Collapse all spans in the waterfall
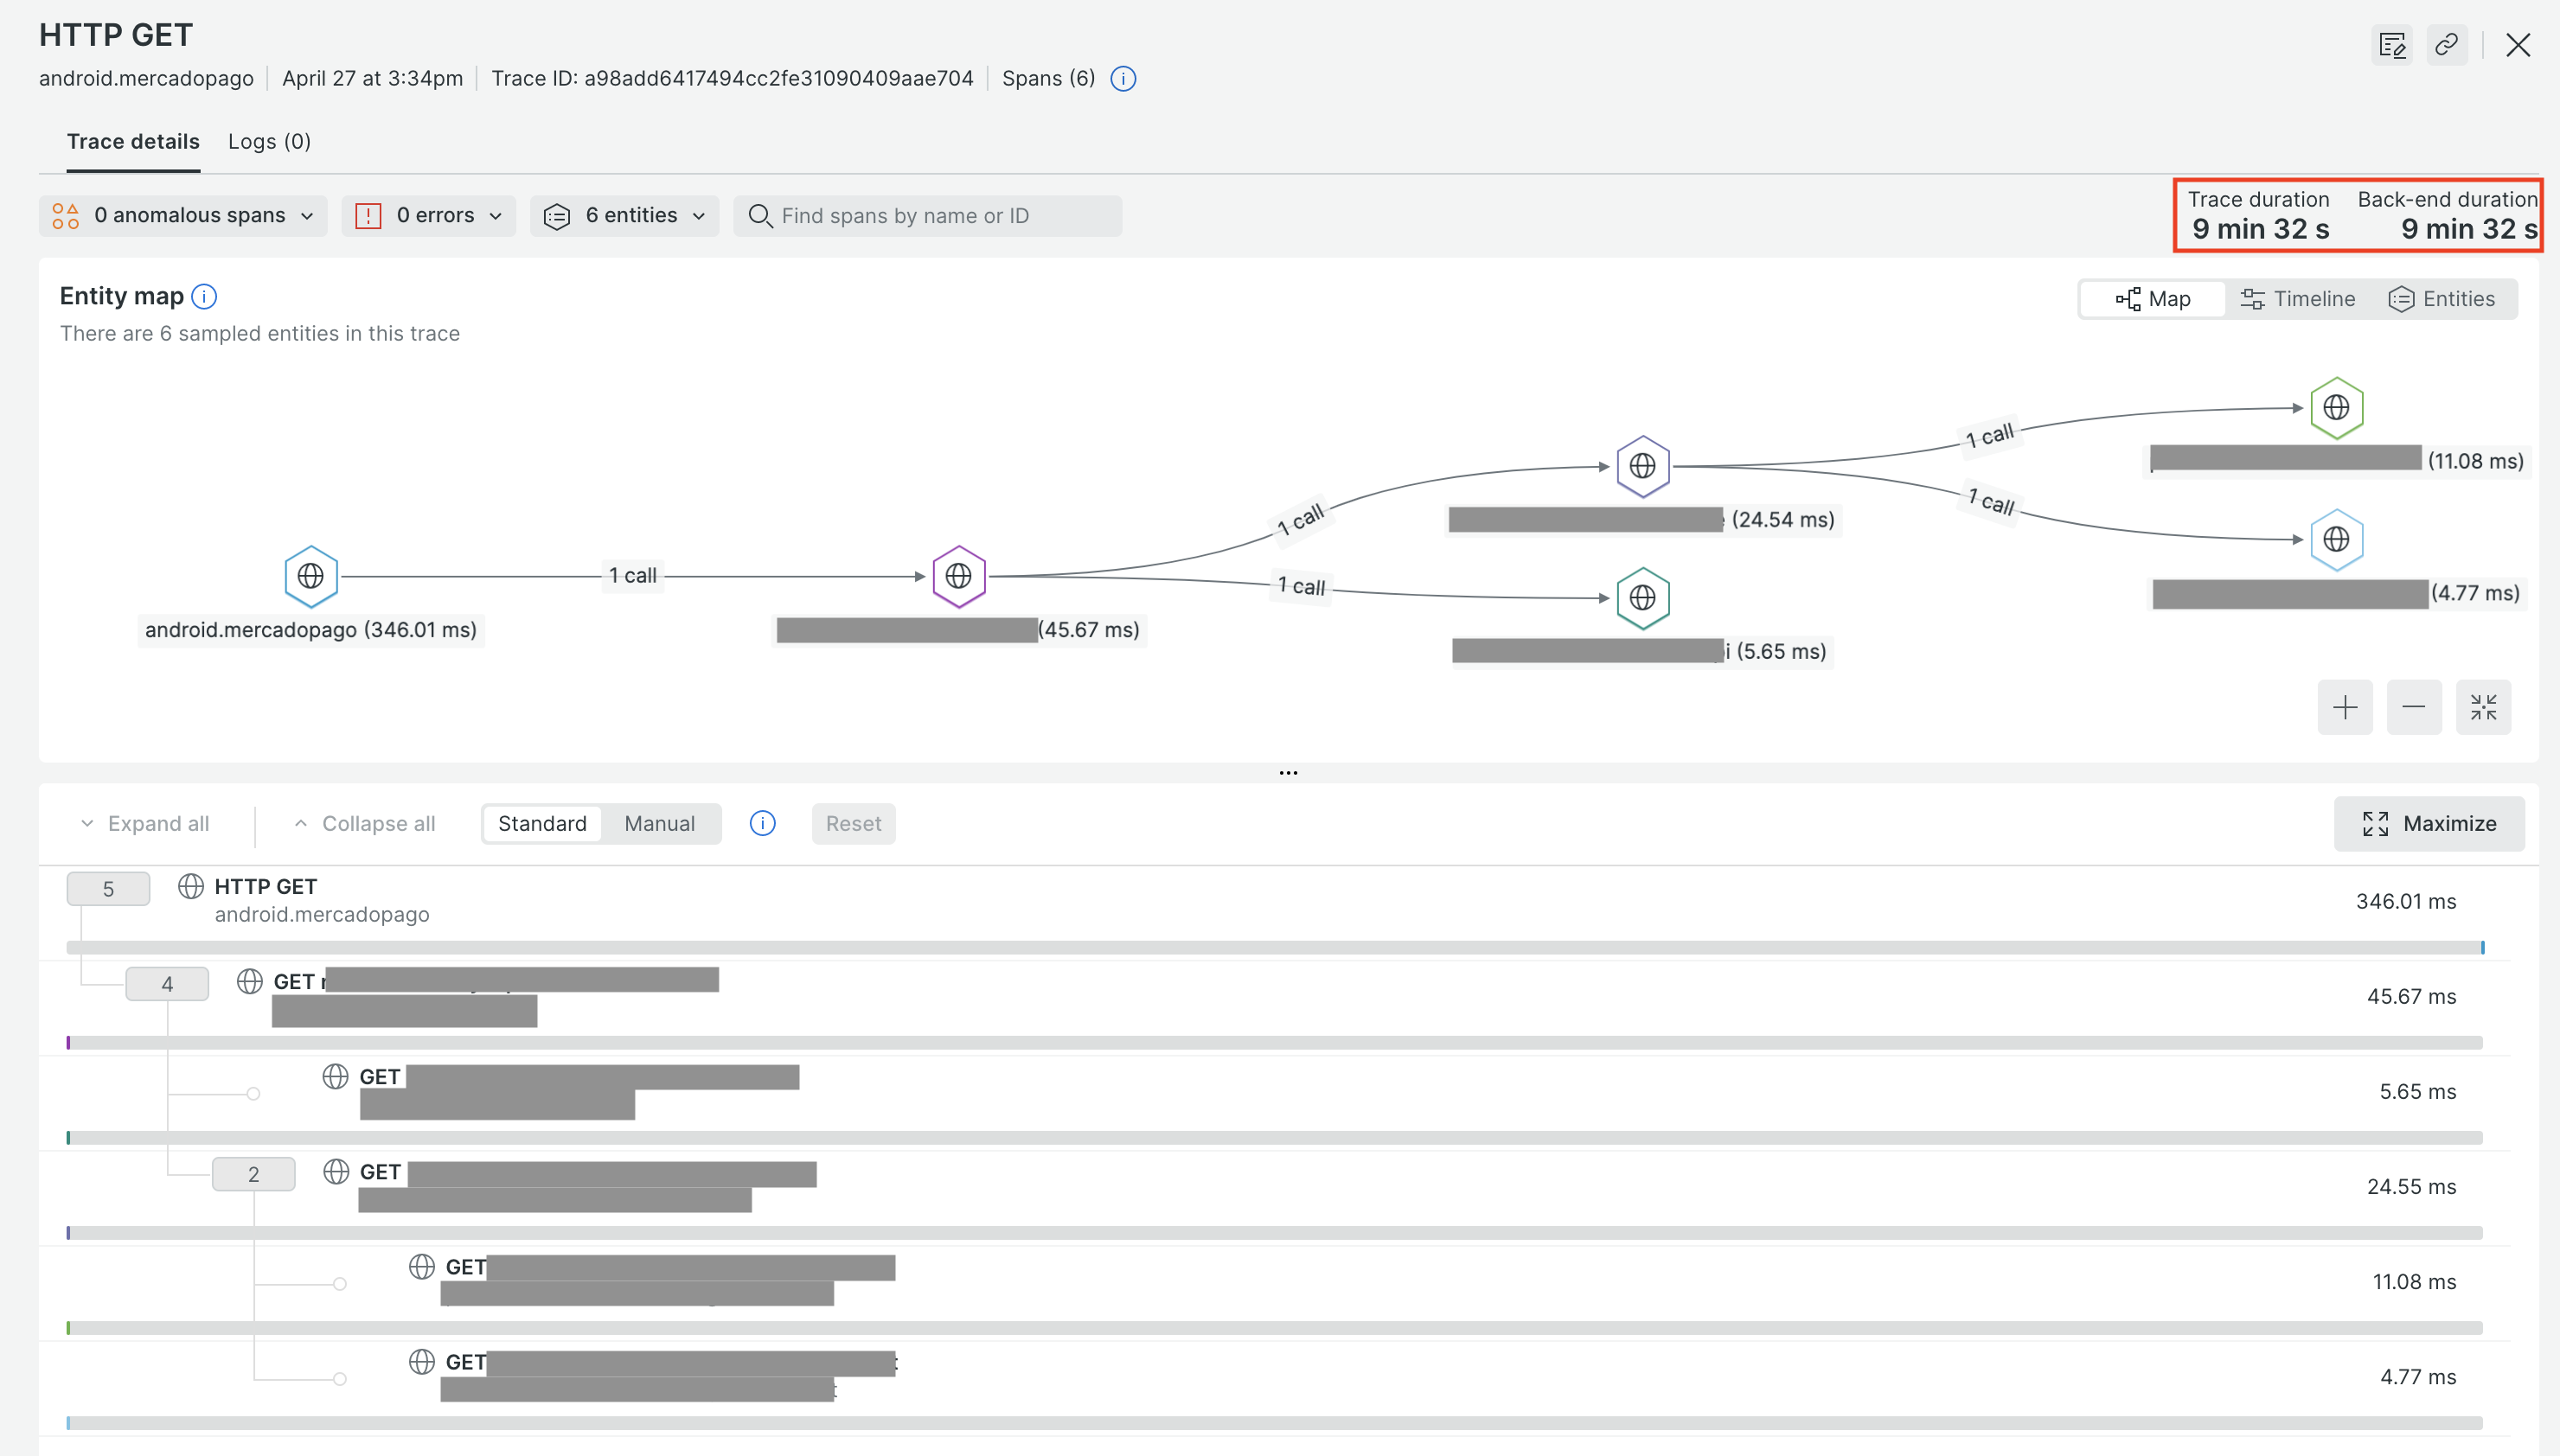The image size is (2560, 1456). tap(363, 823)
